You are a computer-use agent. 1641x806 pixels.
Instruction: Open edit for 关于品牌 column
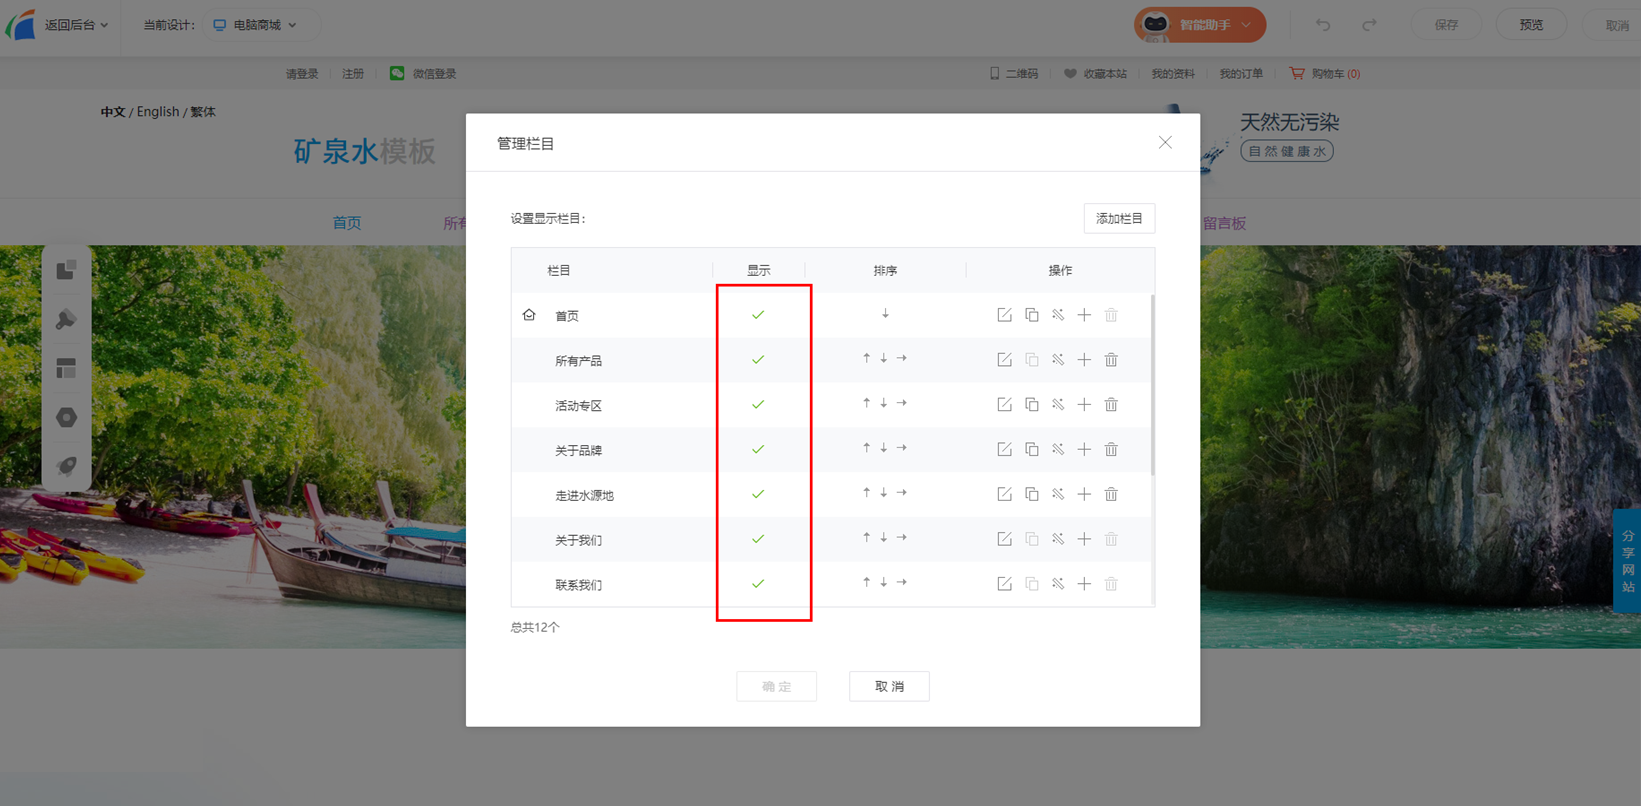pyautogui.click(x=1004, y=450)
